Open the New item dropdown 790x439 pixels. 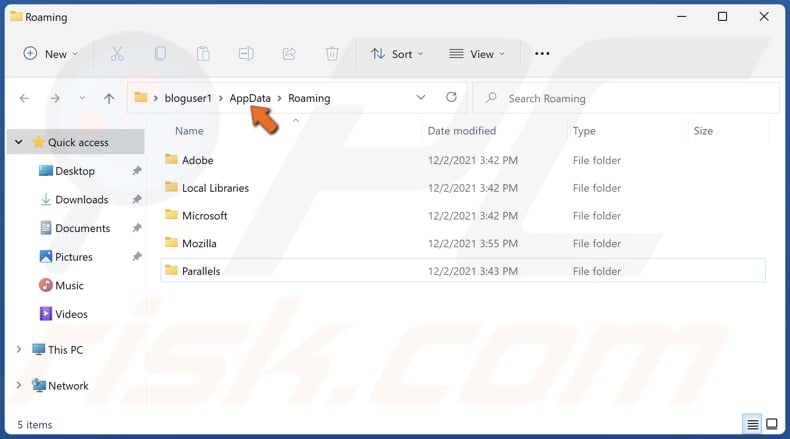[51, 53]
